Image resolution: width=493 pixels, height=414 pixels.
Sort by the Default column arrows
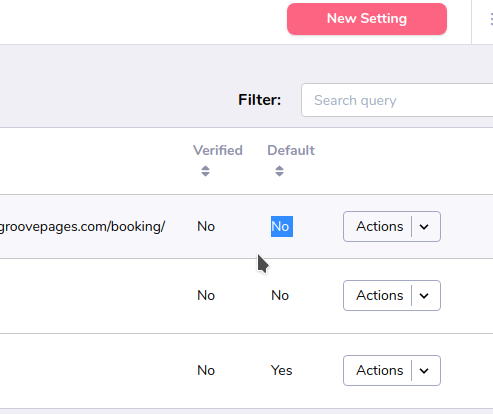[x=279, y=171]
